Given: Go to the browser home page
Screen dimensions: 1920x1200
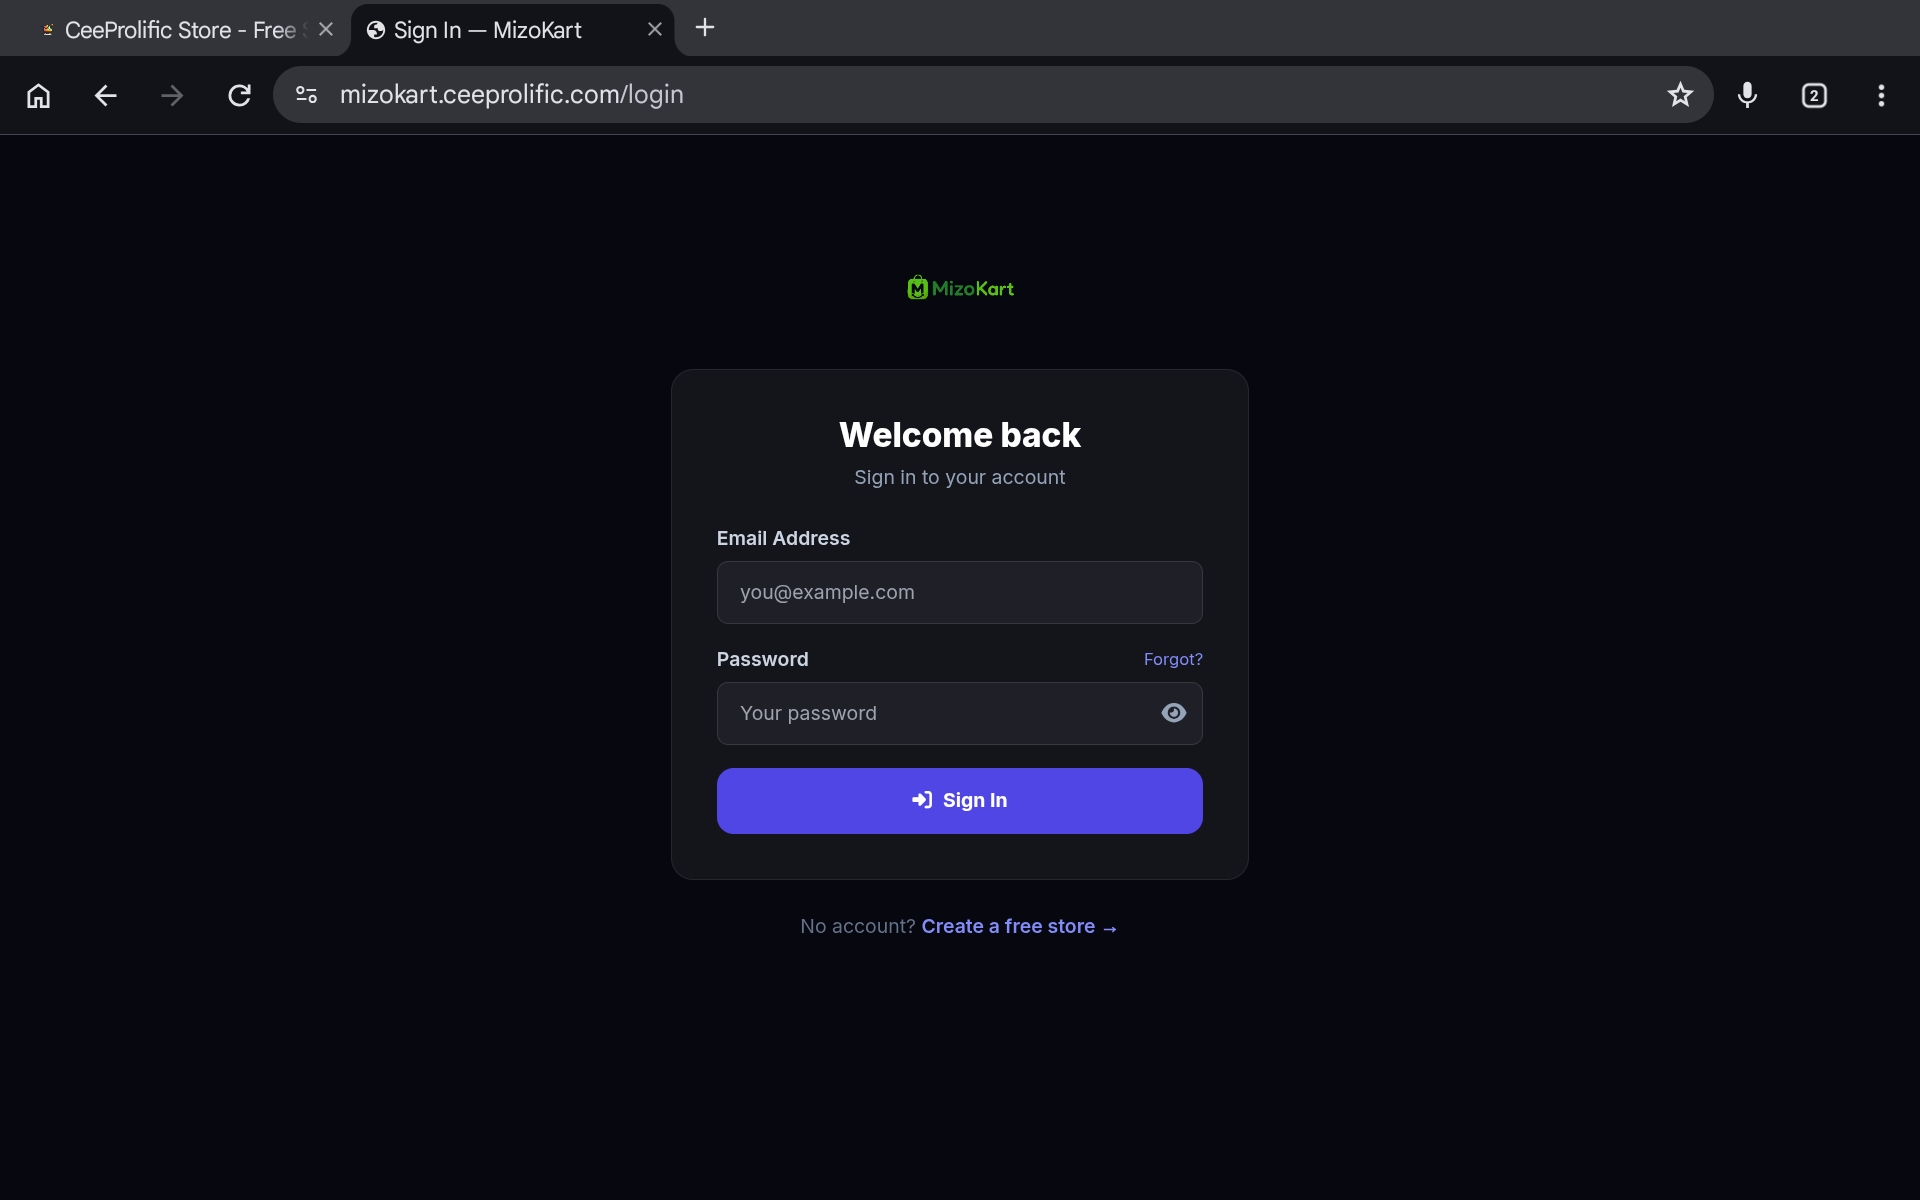Looking at the screenshot, I should pyautogui.click(x=38, y=95).
